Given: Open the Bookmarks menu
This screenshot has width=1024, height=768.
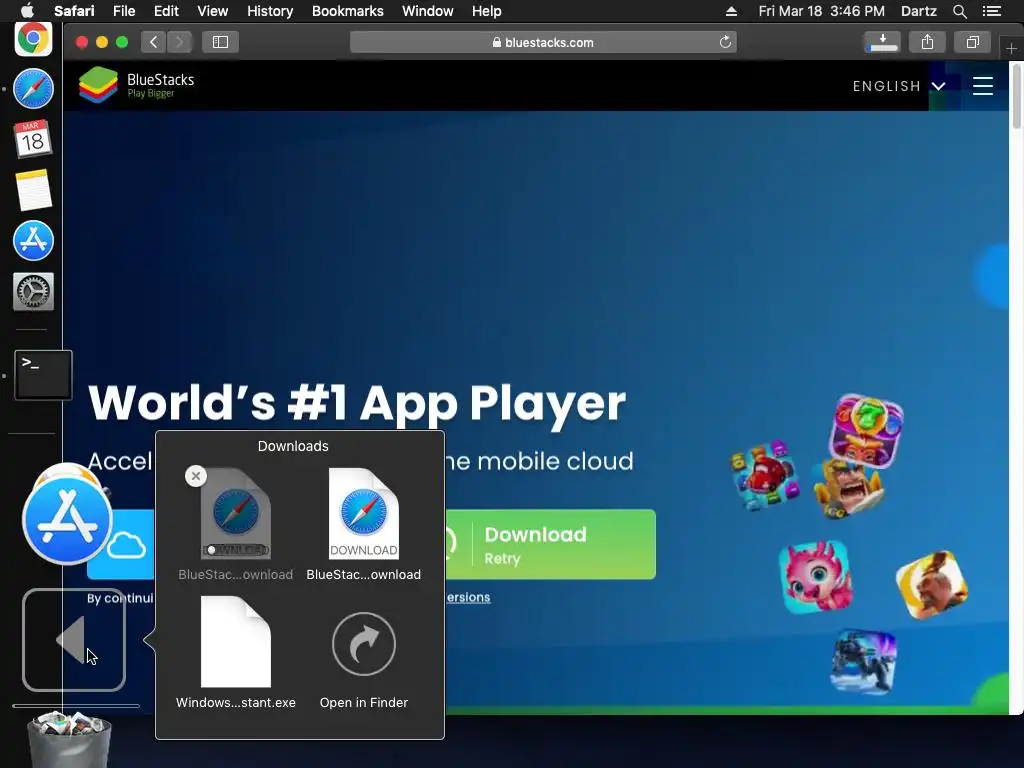Looking at the screenshot, I should 347,11.
